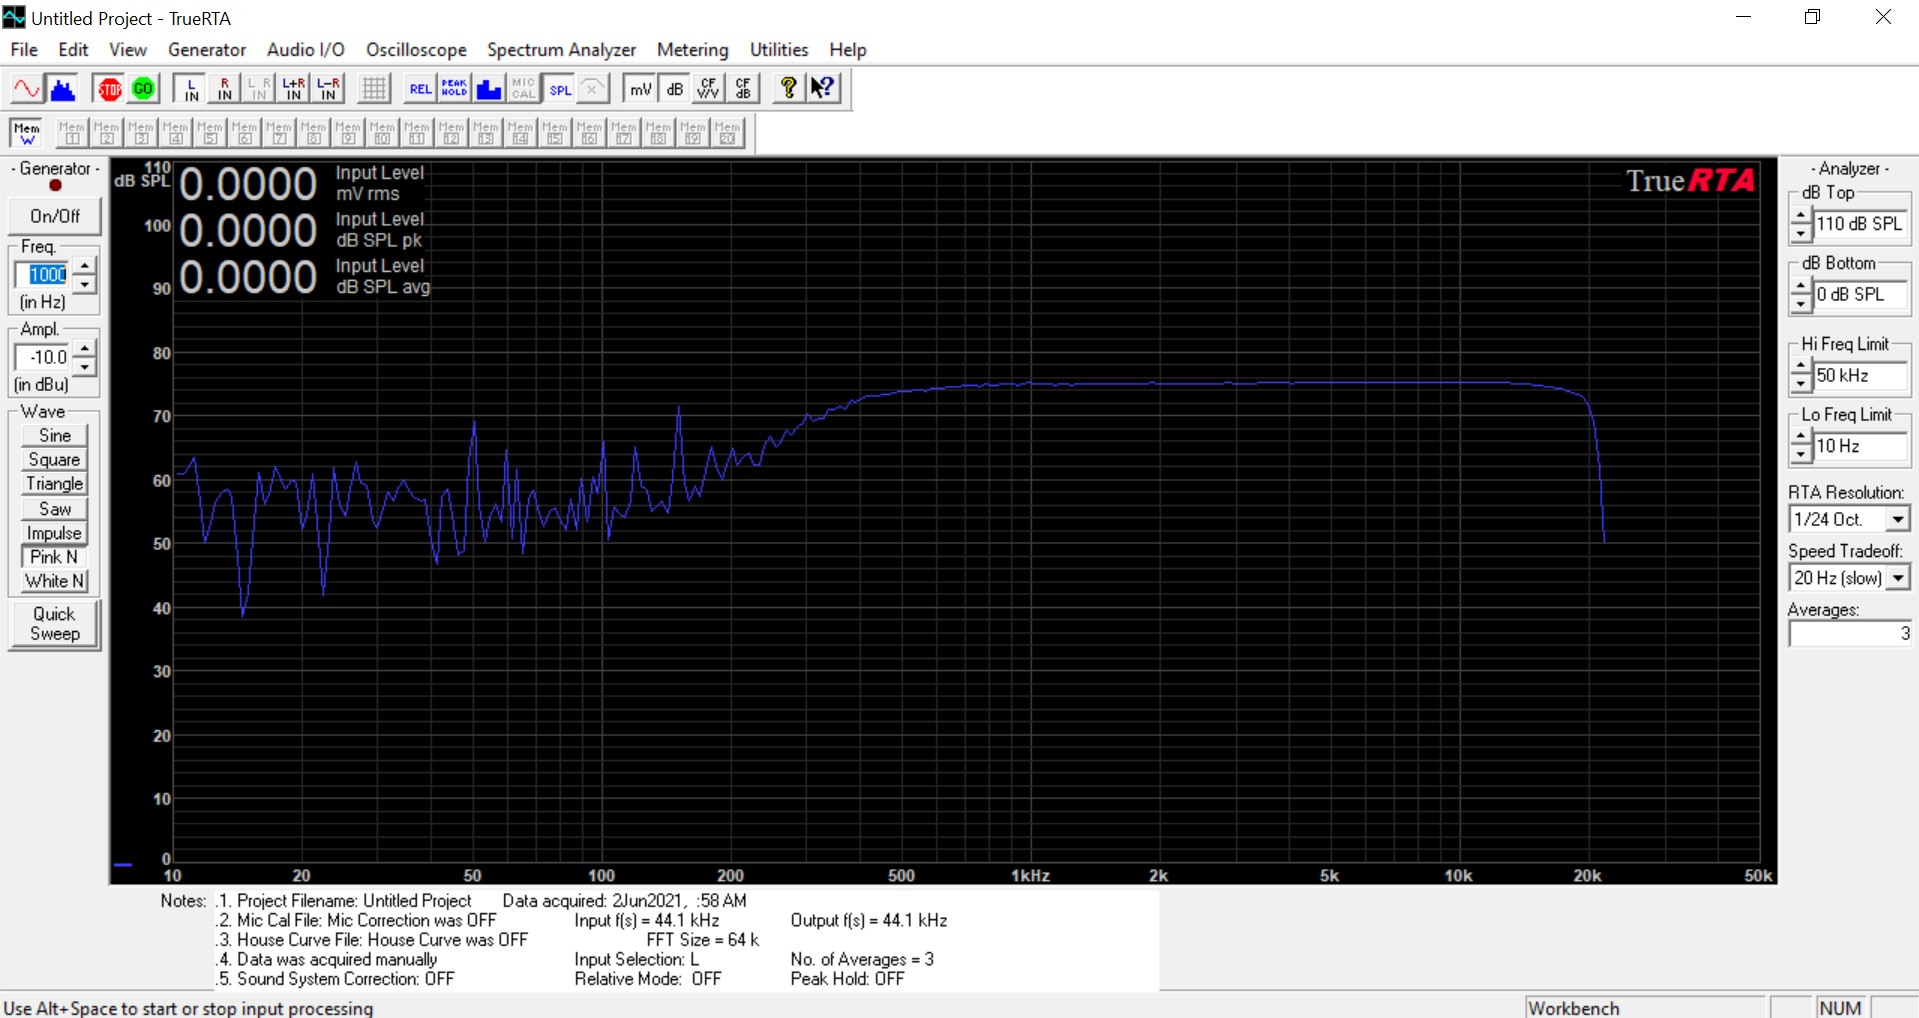Select the CF dB crest factor icon

click(743, 89)
